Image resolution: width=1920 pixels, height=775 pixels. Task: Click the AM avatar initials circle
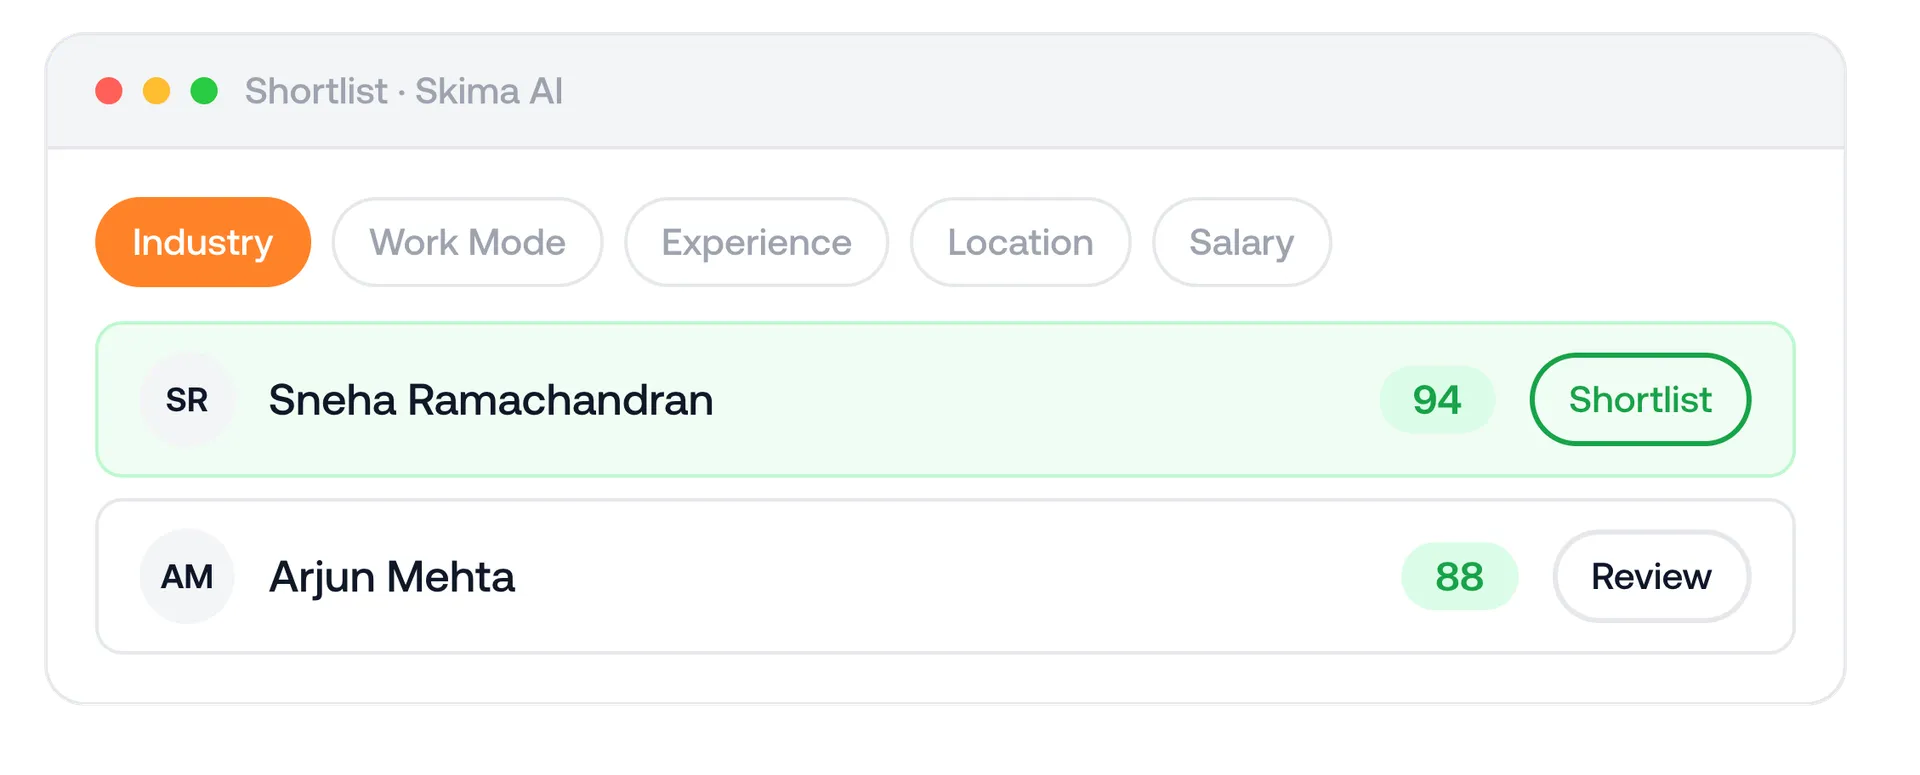187,577
